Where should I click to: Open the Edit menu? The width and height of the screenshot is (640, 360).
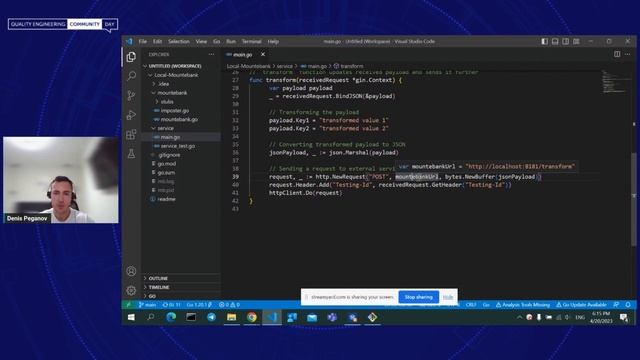click(158, 41)
